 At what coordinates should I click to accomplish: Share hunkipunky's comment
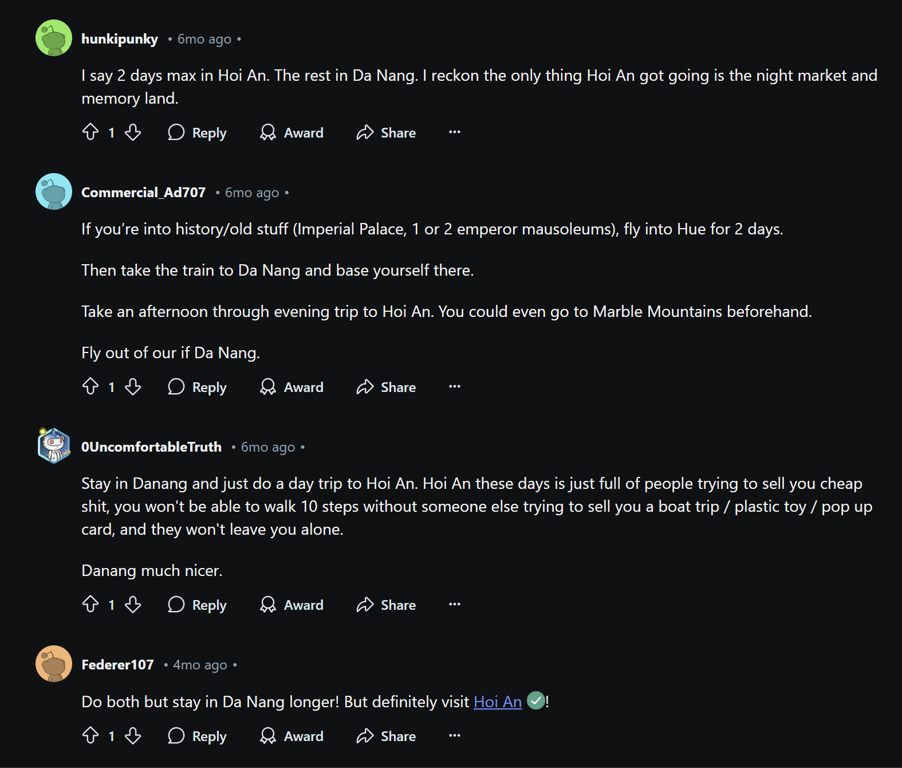(386, 132)
